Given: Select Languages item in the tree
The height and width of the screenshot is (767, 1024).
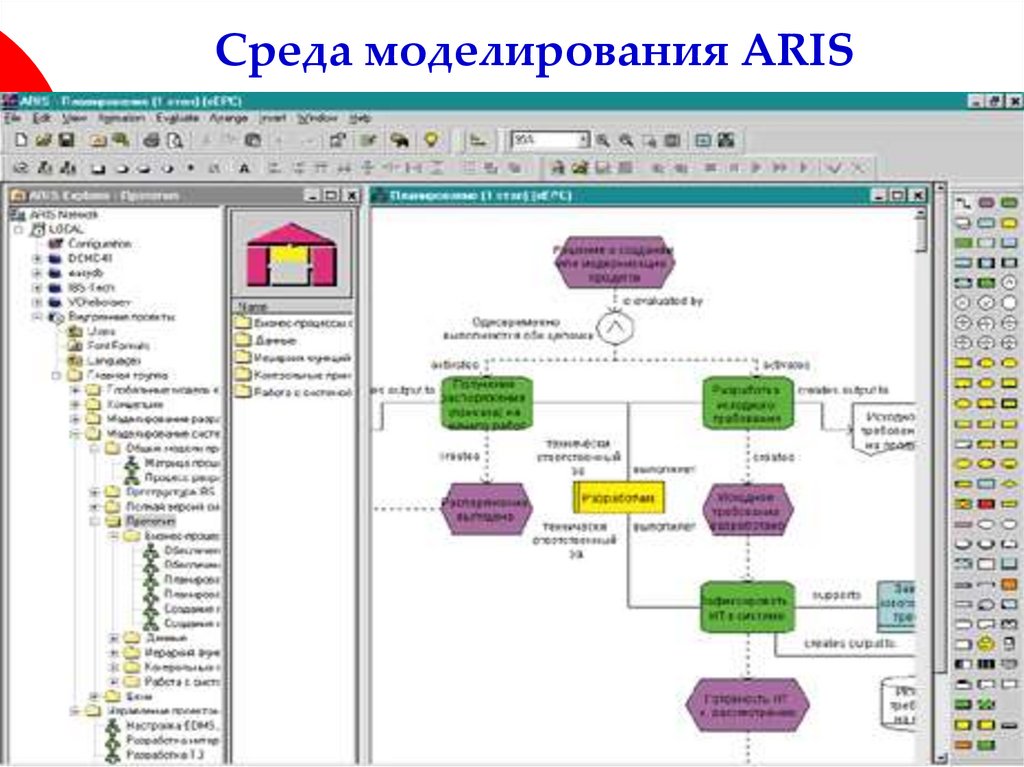Looking at the screenshot, I should (x=114, y=361).
